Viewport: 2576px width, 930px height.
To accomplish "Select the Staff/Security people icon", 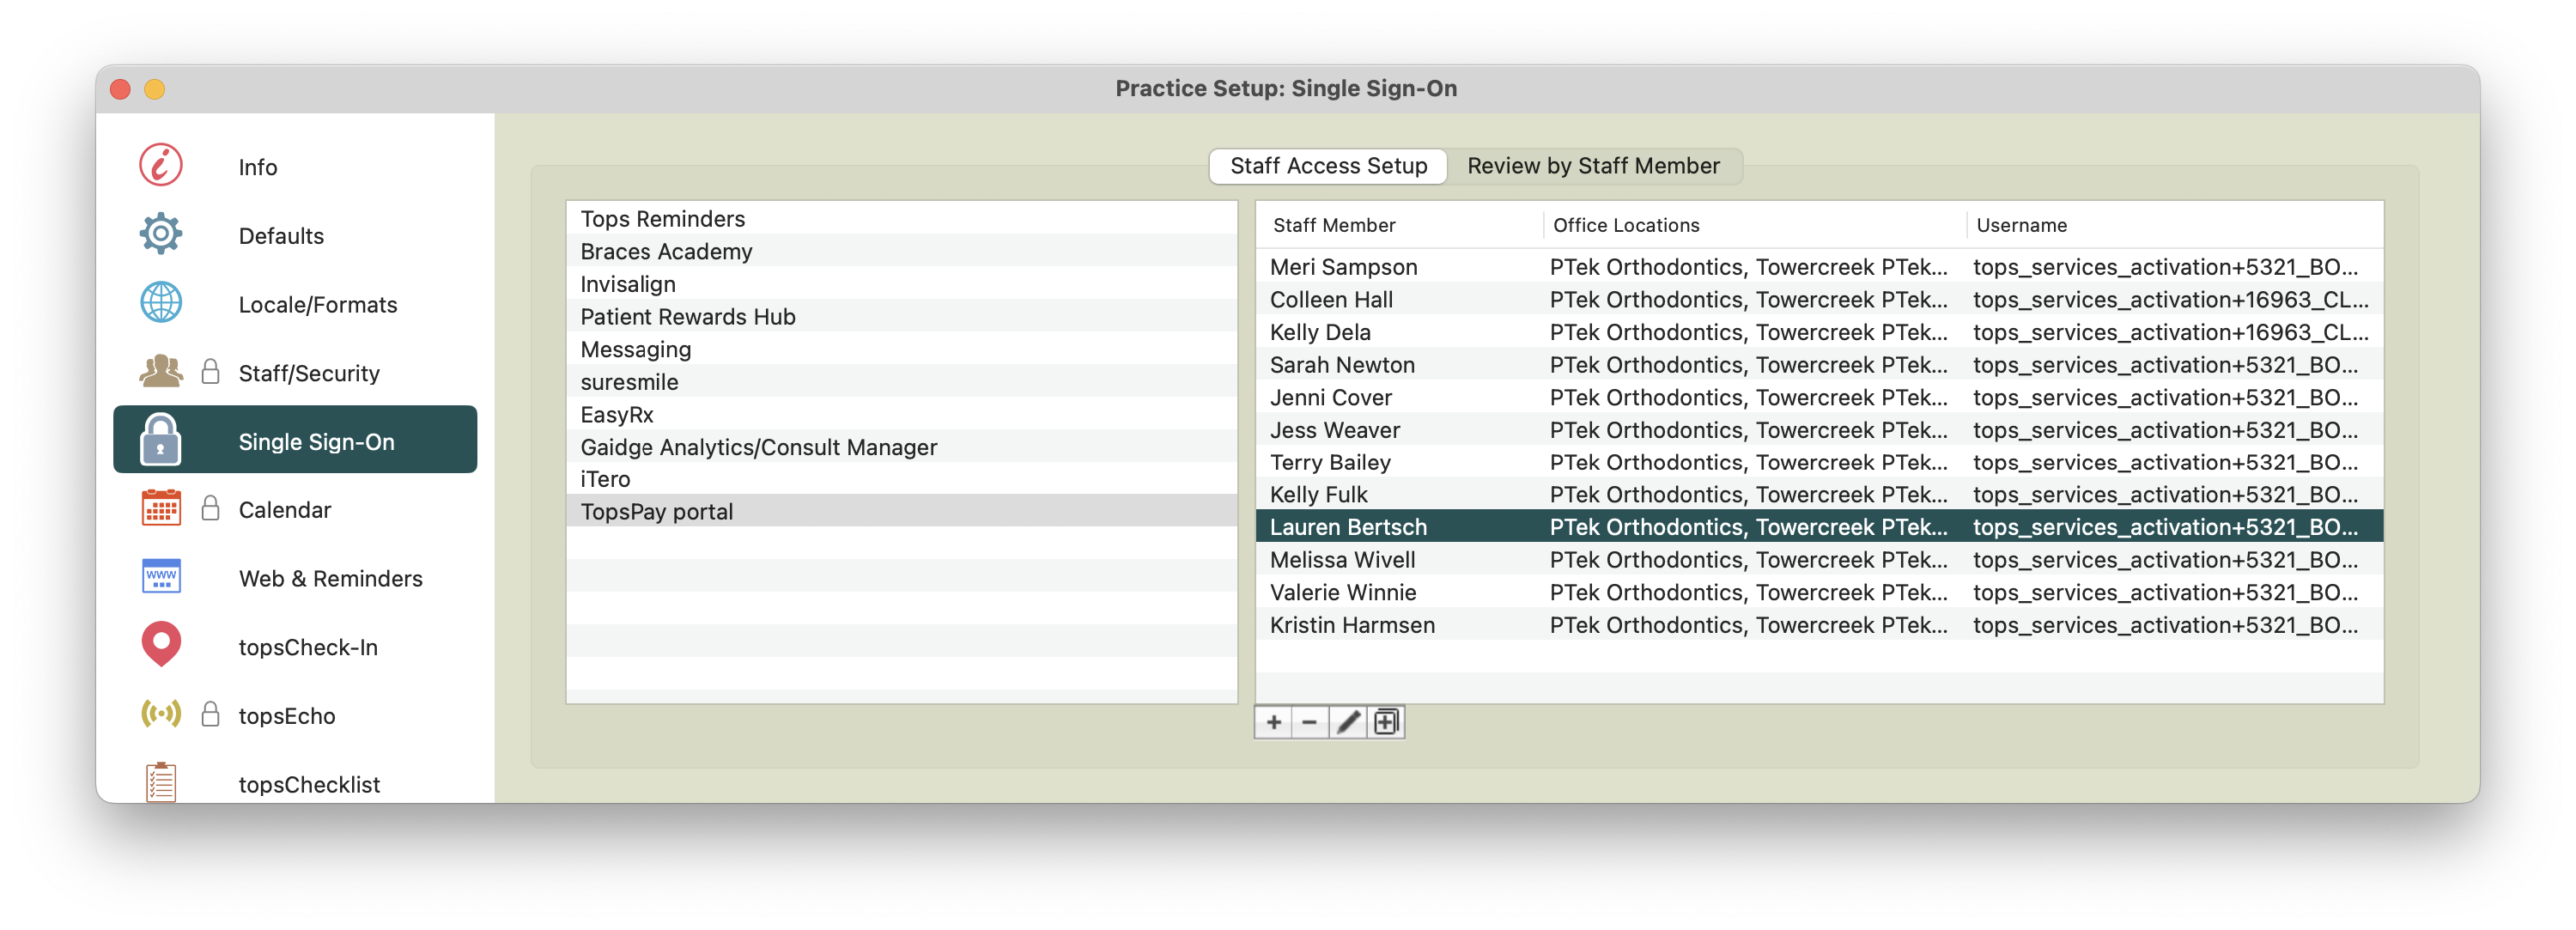I will click(160, 372).
